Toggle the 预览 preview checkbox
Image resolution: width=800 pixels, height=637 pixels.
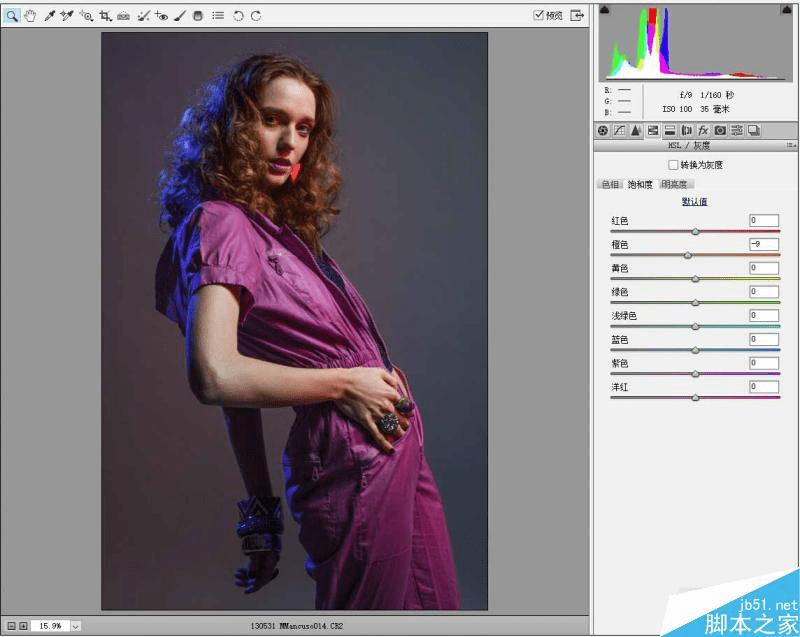(539, 15)
